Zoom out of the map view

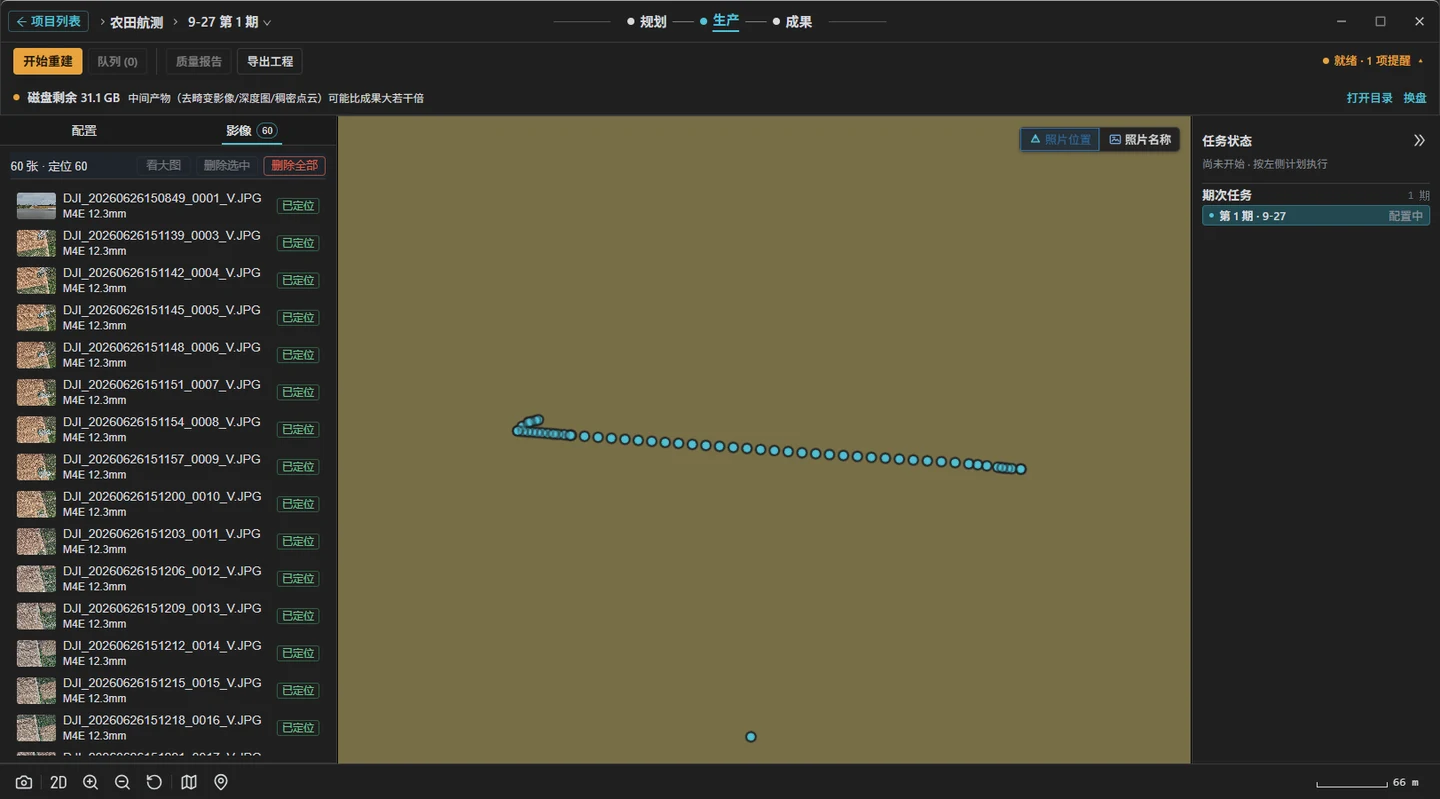(122, 782)
